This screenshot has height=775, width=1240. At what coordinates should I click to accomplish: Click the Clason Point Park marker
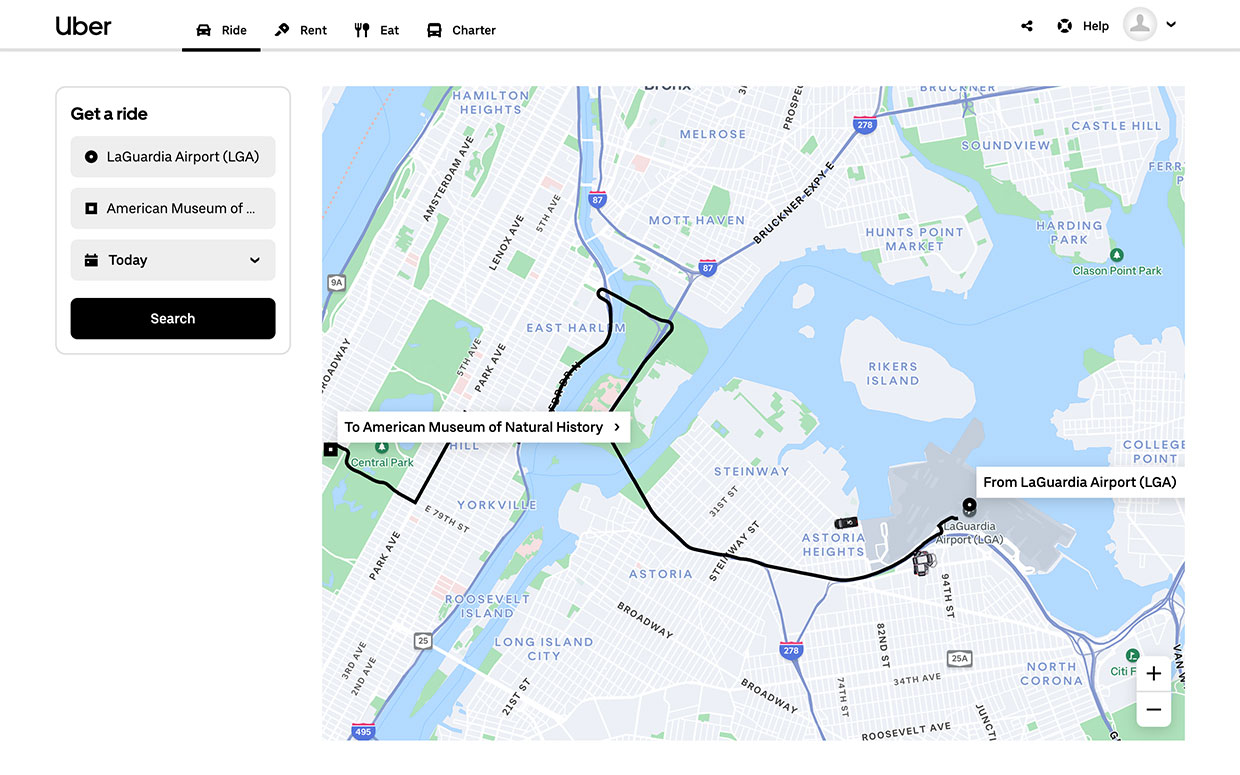[x=1117, y=255]
